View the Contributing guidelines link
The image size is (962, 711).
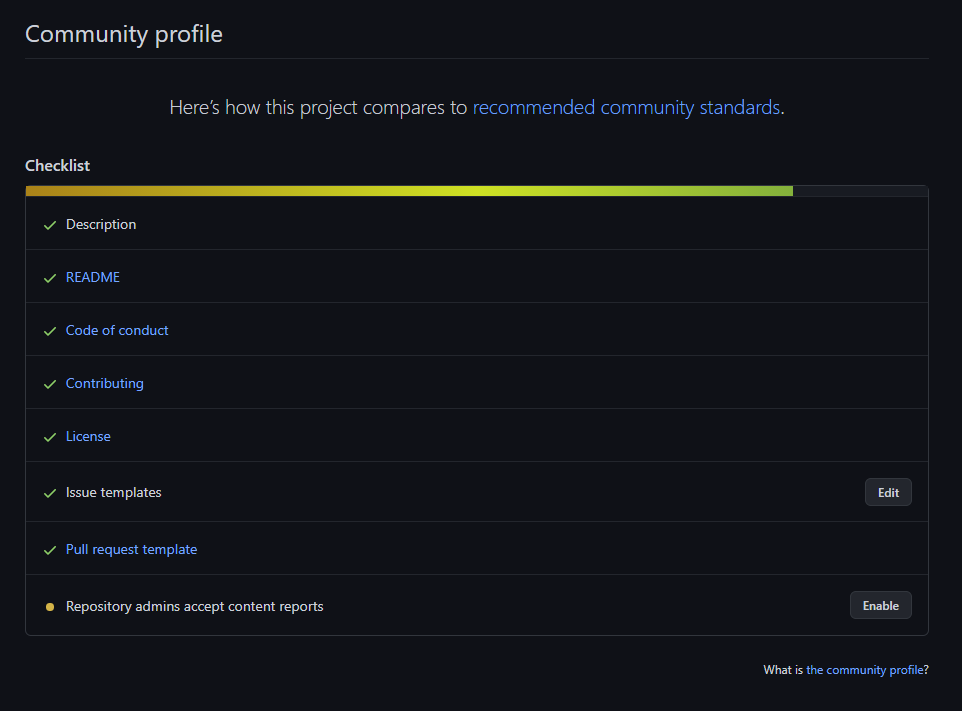(x=104, y=382)
